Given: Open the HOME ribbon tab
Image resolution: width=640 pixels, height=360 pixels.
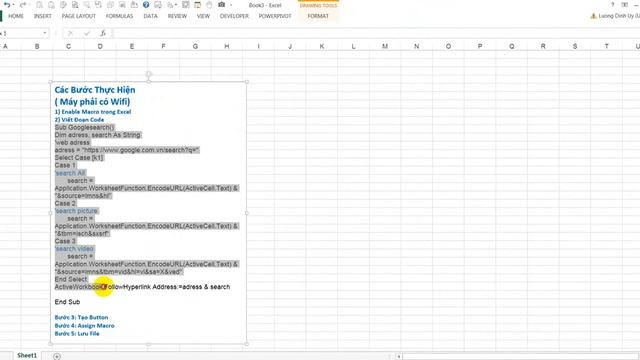Looking at the screenshot, I should pyautogui.click(x=16, y=16).
